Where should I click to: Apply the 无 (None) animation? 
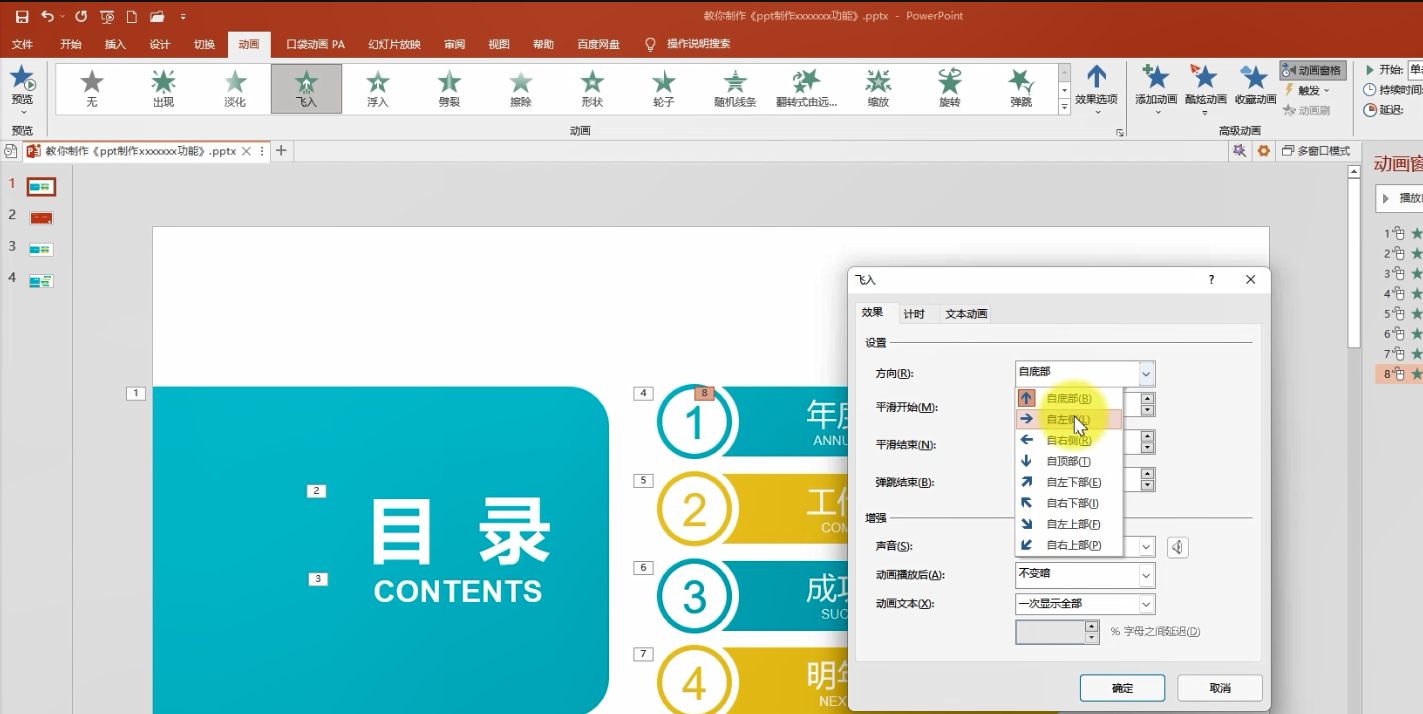tap(92, 89)
